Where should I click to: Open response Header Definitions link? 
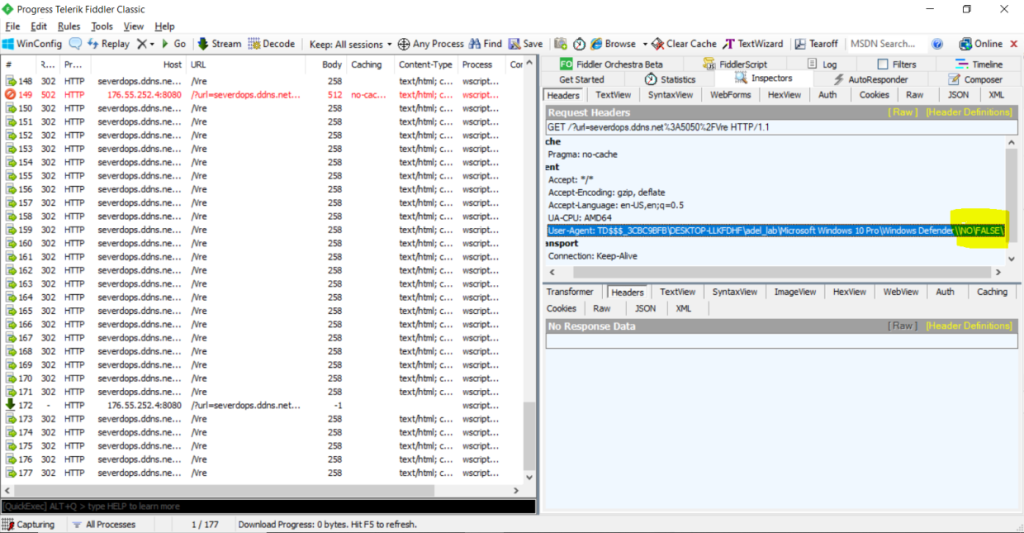click(968, 326)
